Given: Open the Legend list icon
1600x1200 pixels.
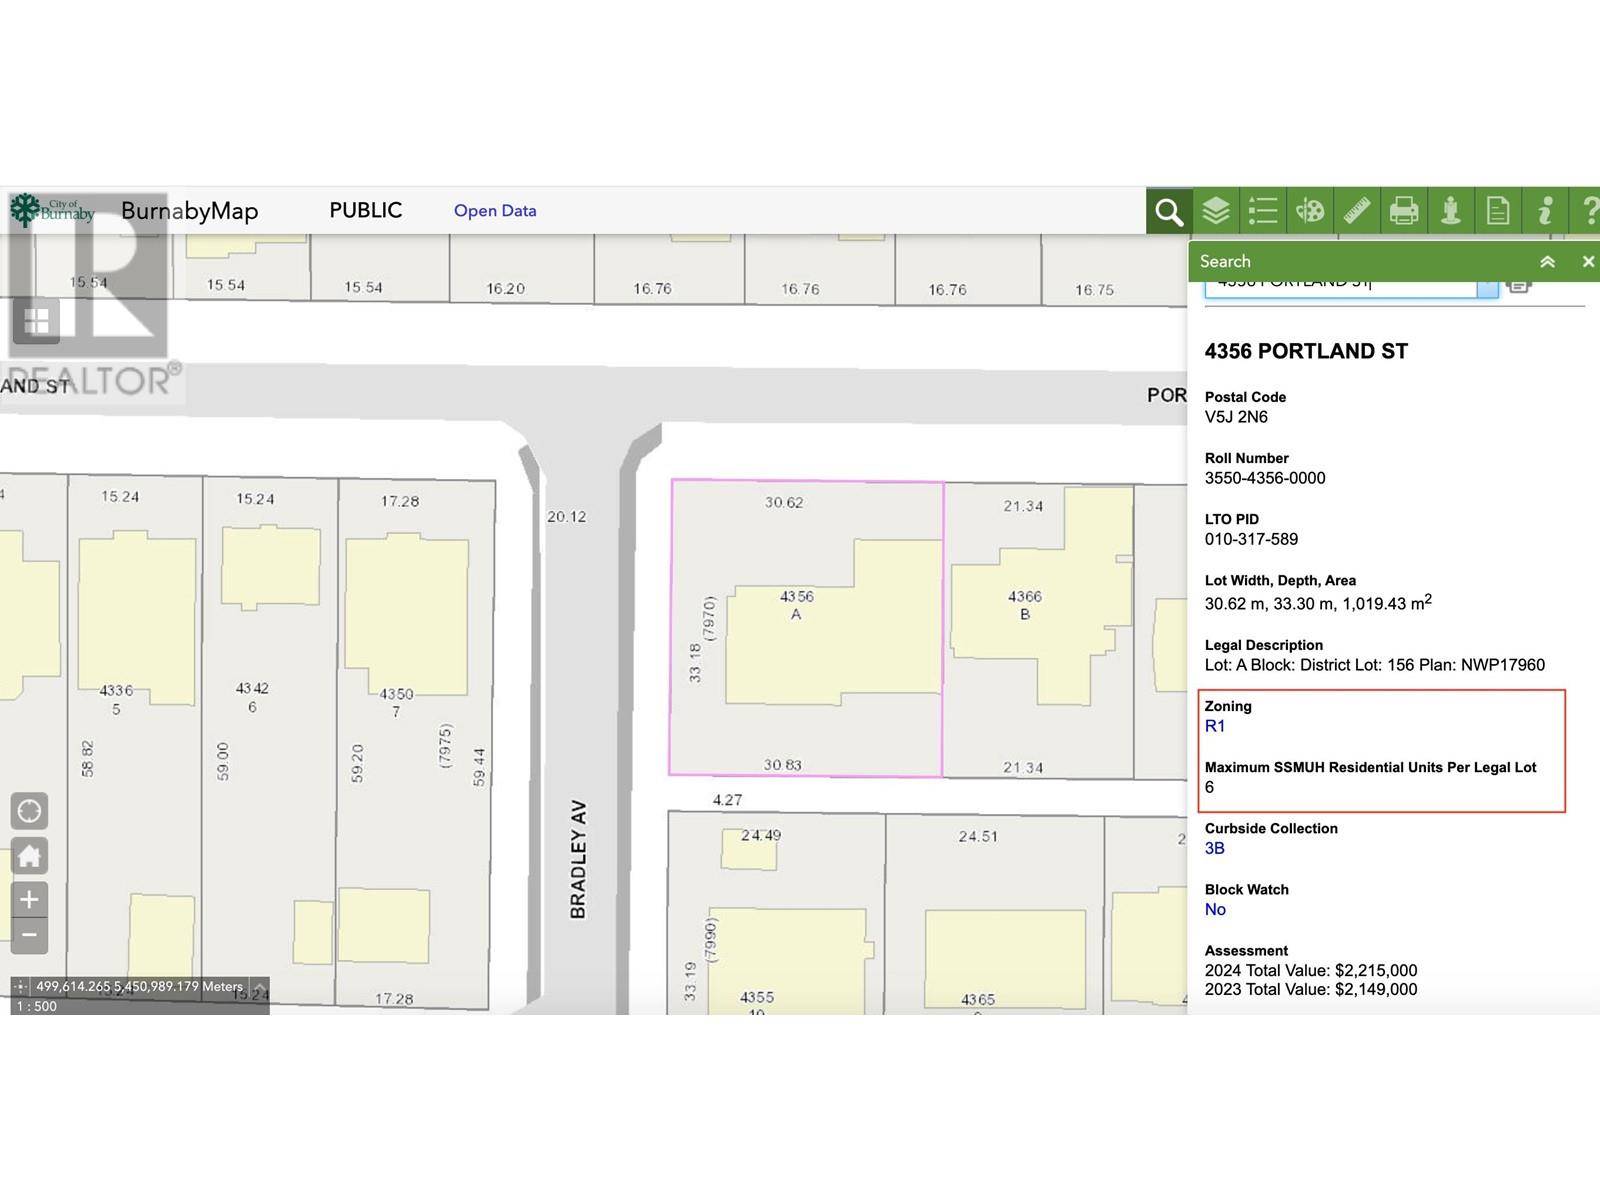Looking at the screenshot, I should tap(1263, 211).
